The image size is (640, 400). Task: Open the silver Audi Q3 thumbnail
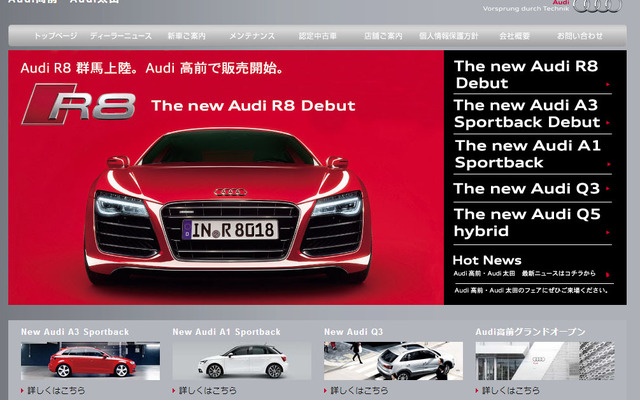point(393,361)
